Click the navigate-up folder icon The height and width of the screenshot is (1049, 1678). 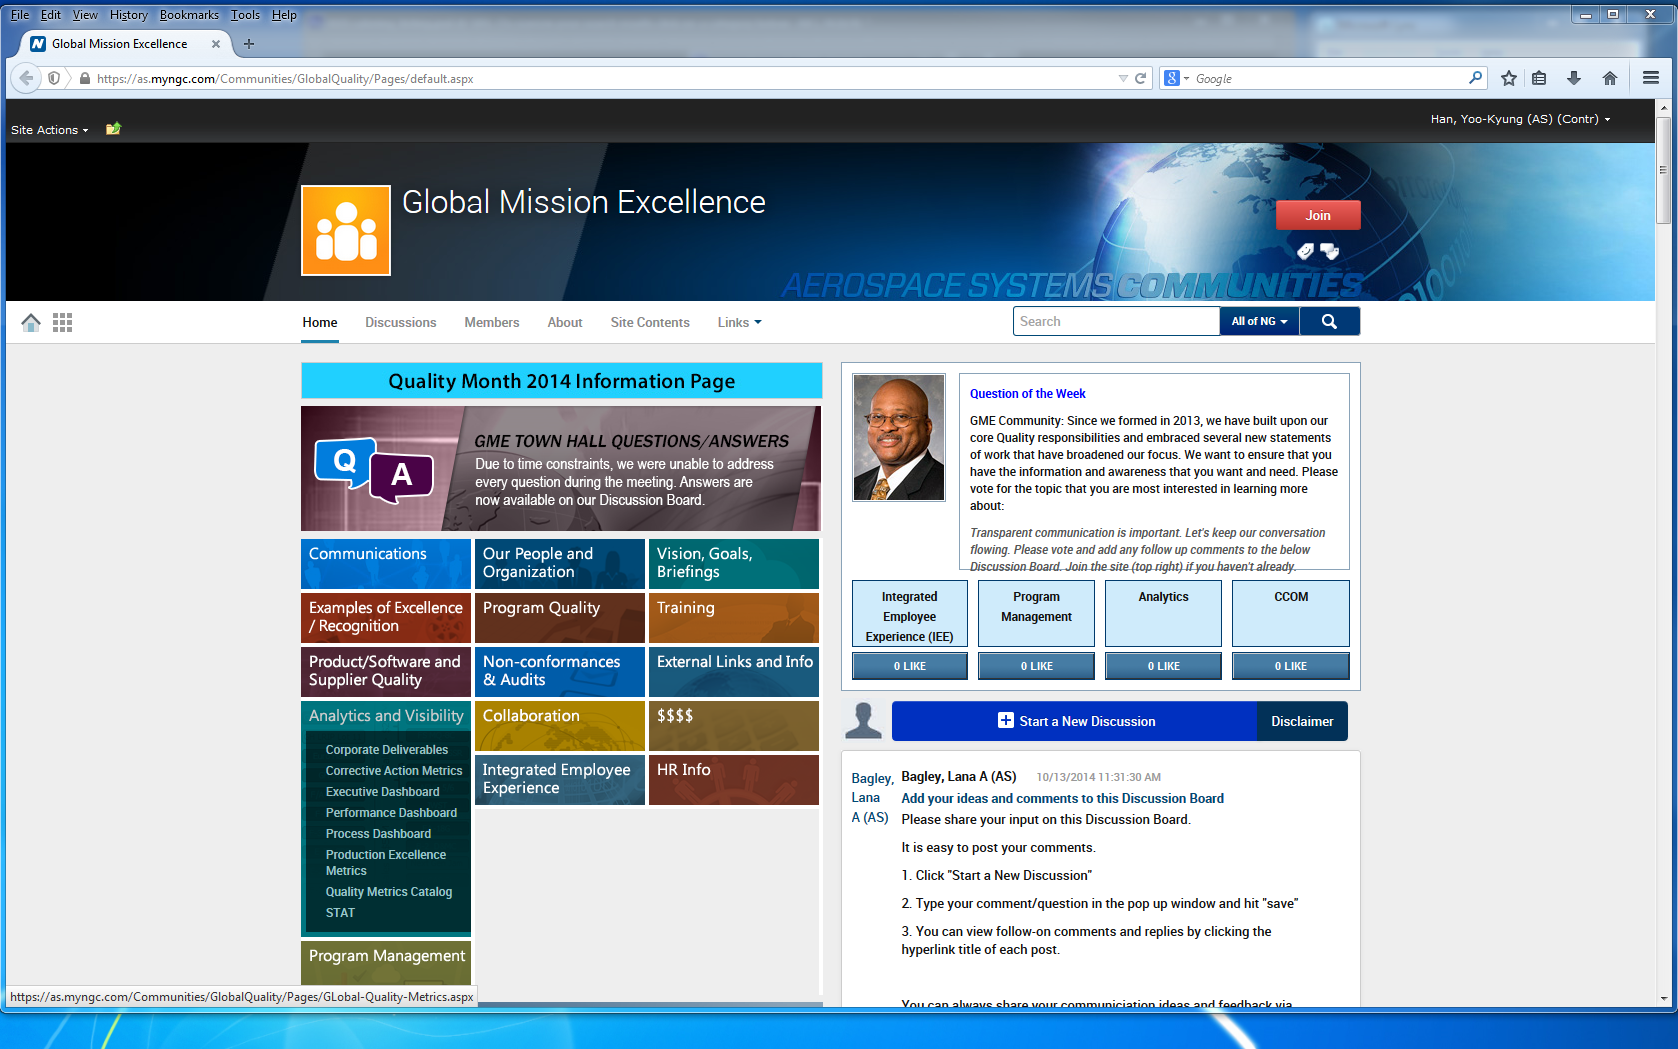pyautogui.click(x=113, y=129)
